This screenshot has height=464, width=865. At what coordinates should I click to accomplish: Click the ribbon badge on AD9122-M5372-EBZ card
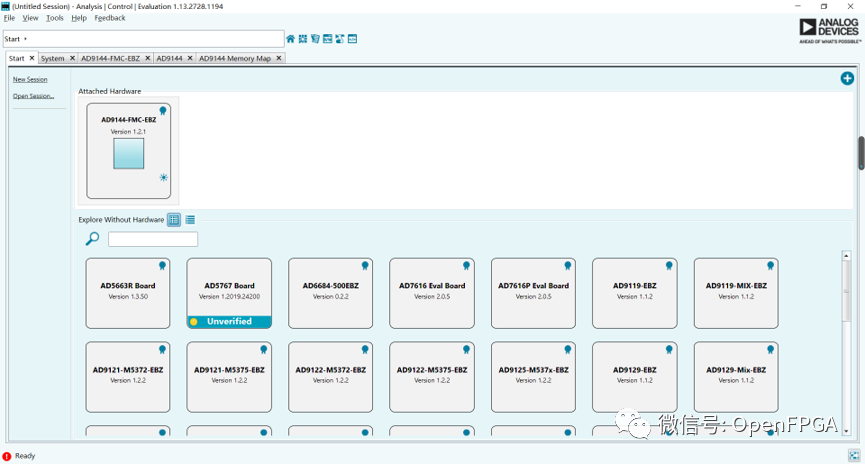point(365,350)
